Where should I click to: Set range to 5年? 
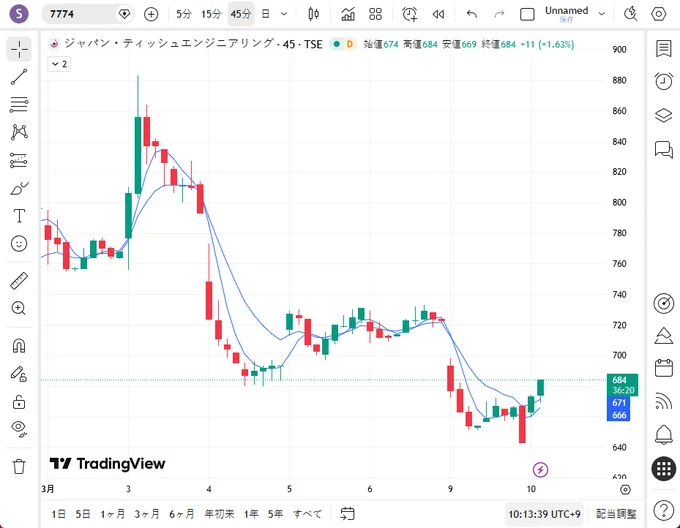coord(275,514)
